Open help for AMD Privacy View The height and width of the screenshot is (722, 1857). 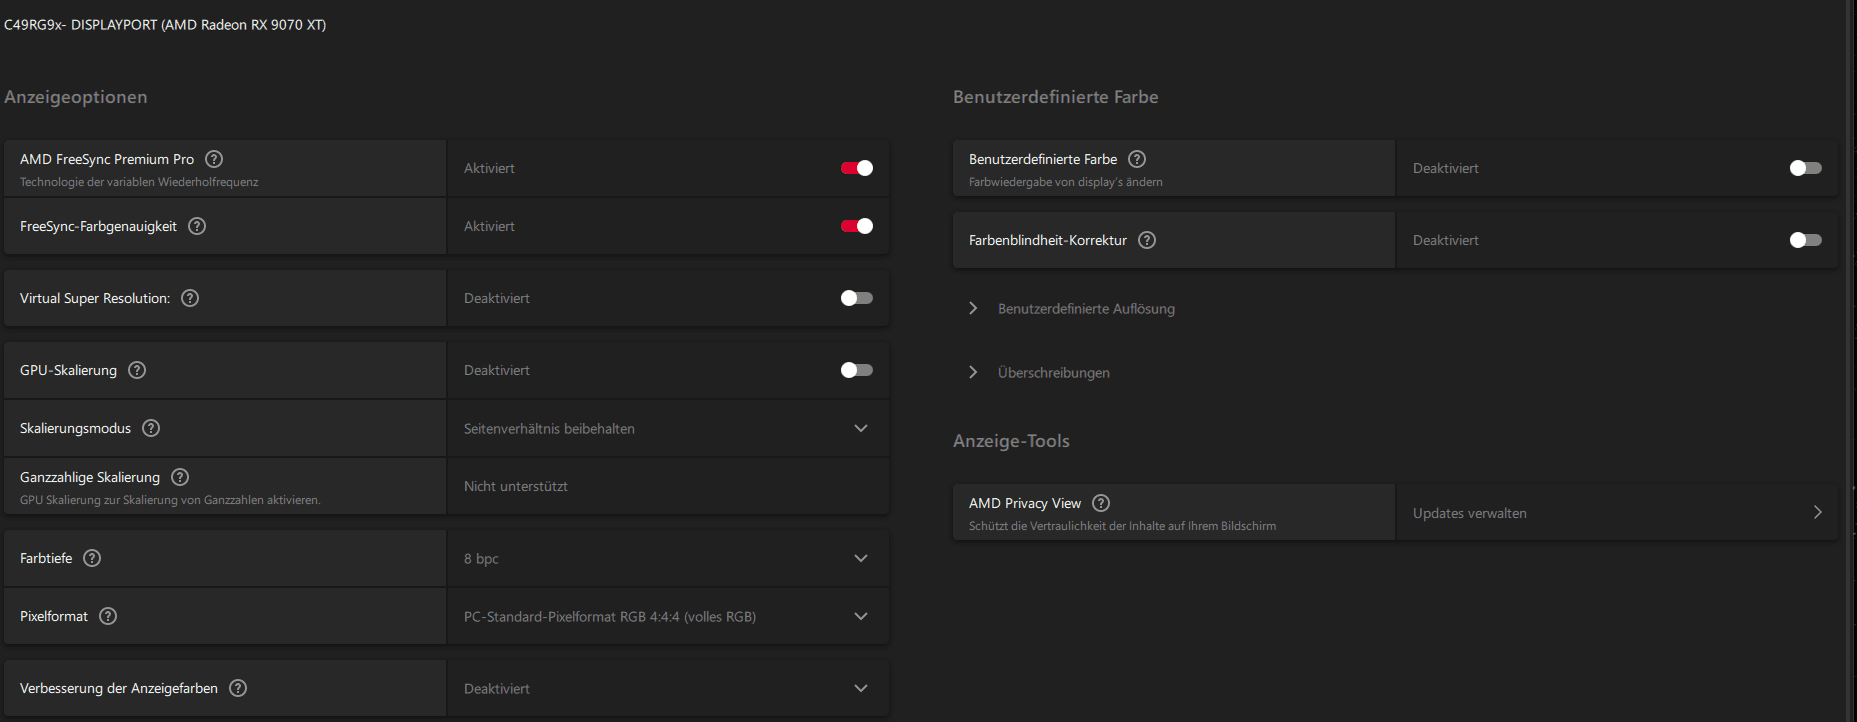(x=1101, y=503)
